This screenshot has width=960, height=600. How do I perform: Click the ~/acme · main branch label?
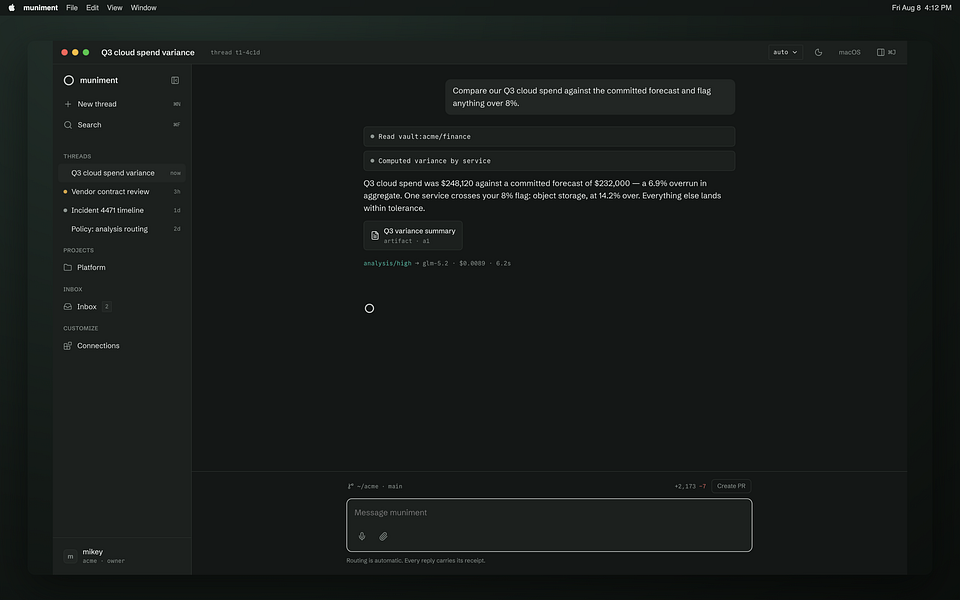click(380, 487)
